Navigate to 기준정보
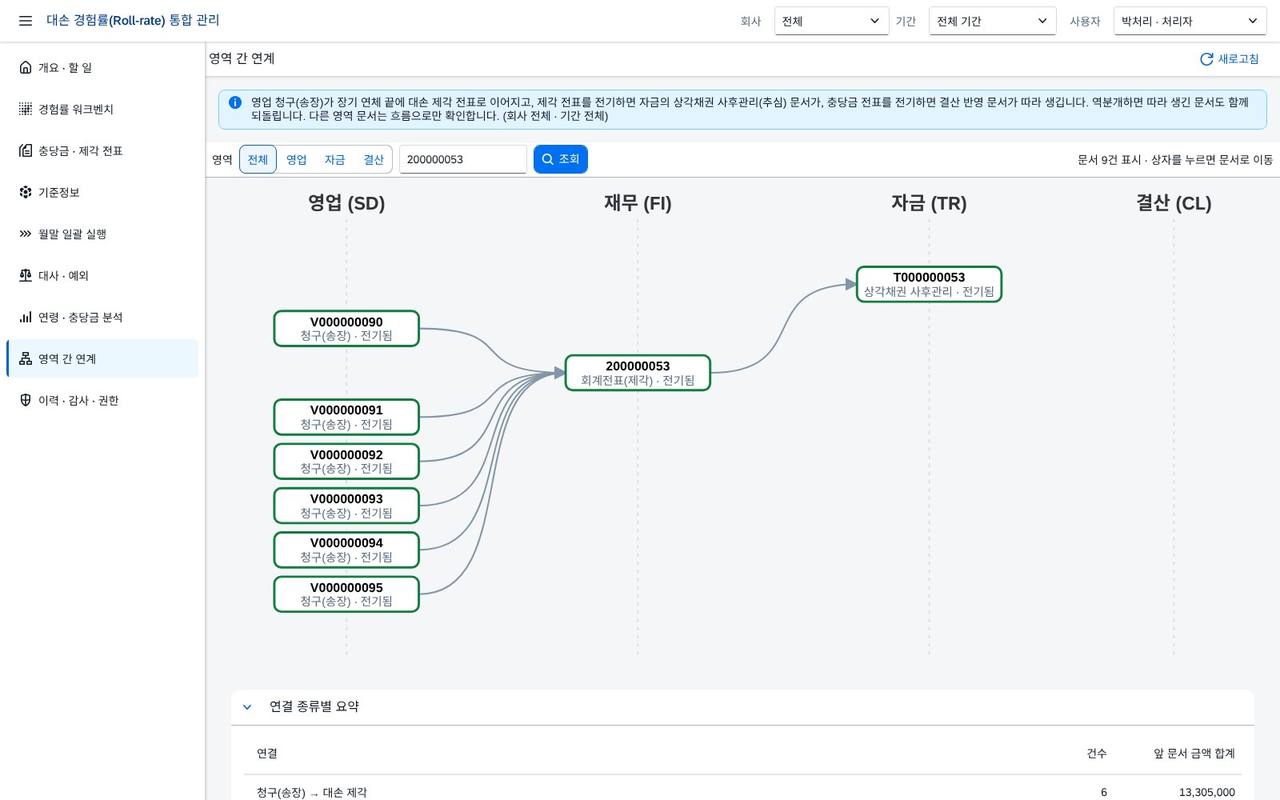Viewport: 1280px width, 800px height. tap(102, 192)
